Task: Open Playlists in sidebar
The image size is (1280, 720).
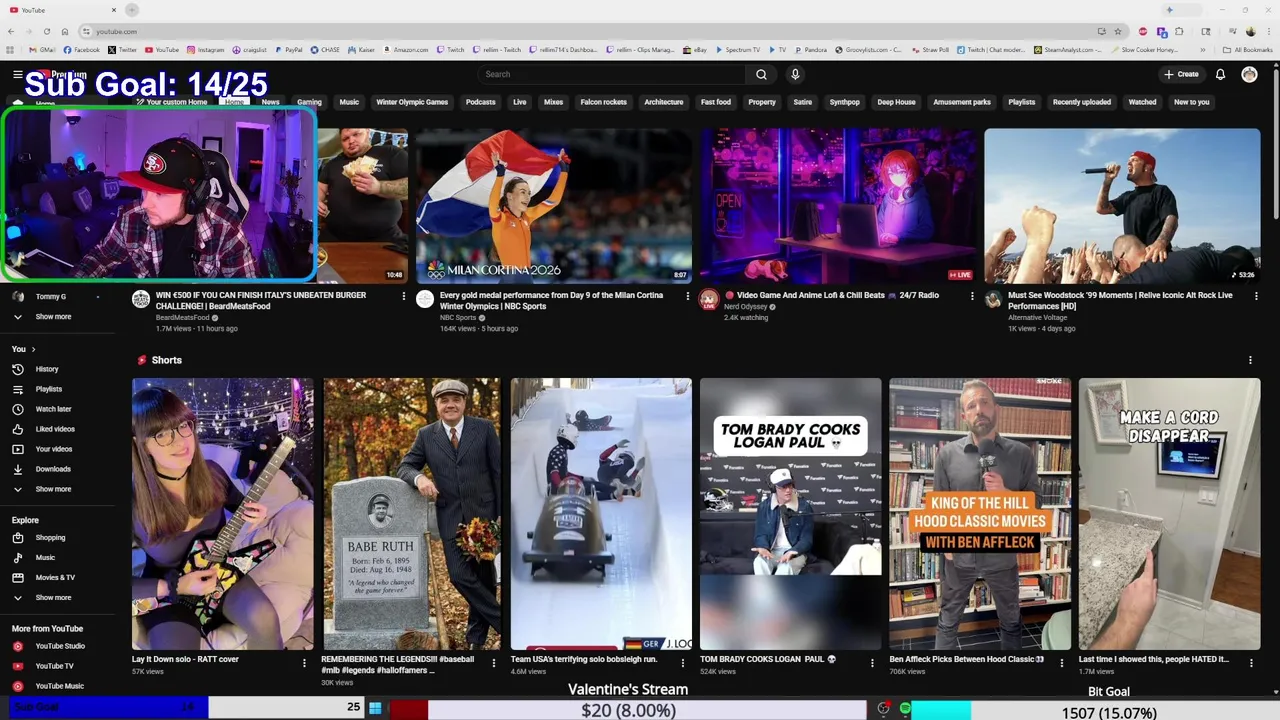Action: click(48, 389)
